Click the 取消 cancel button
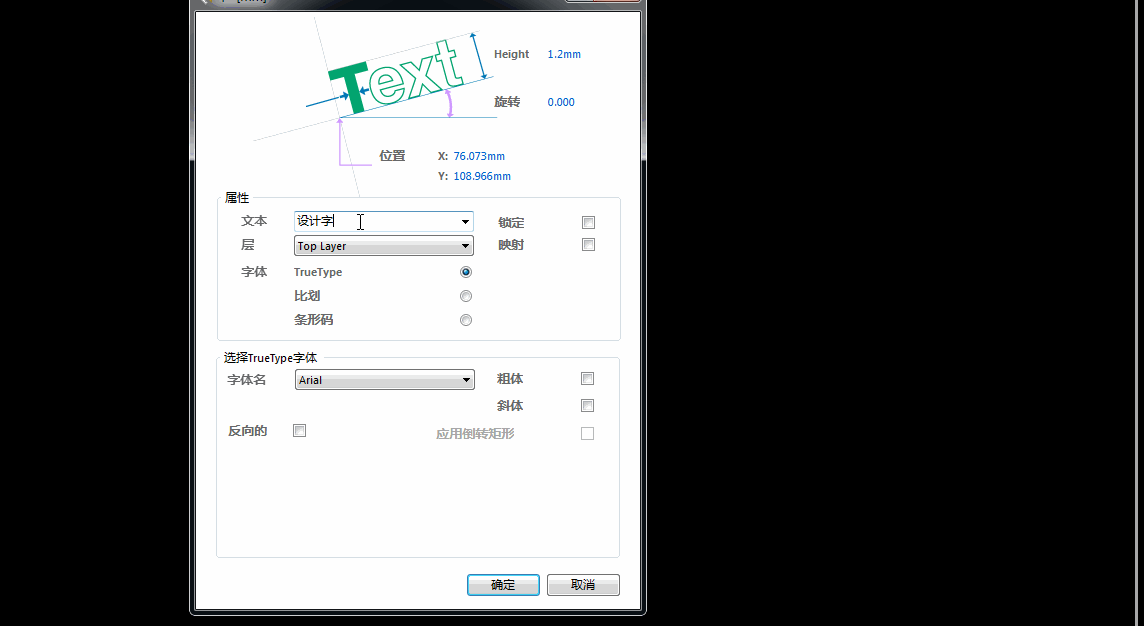The image size is (1144, 626). tap(583, 585)
